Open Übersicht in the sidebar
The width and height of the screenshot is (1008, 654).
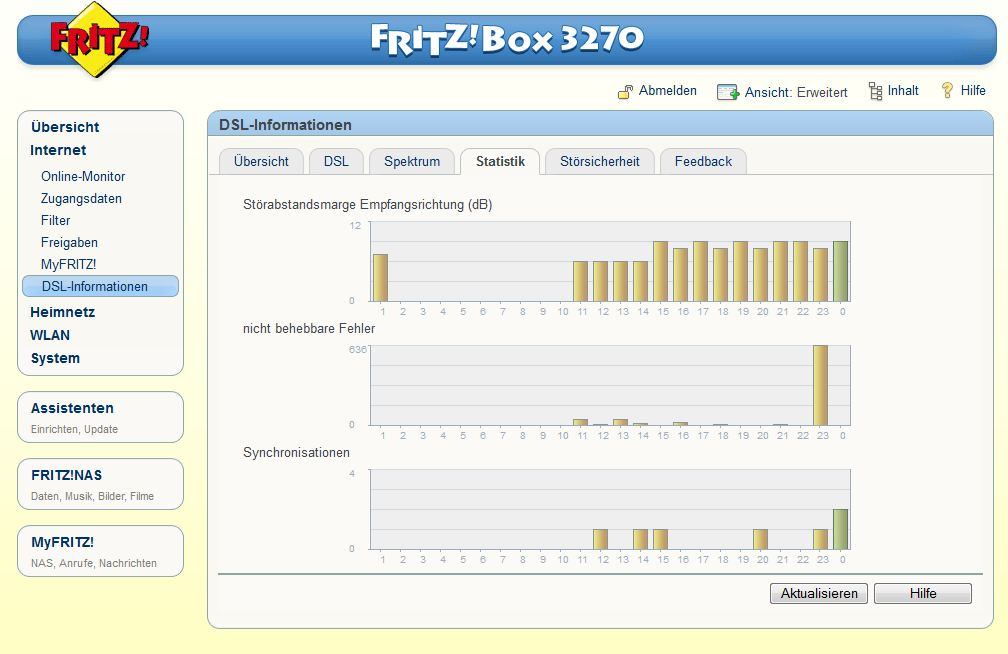[x=65, y=127]
